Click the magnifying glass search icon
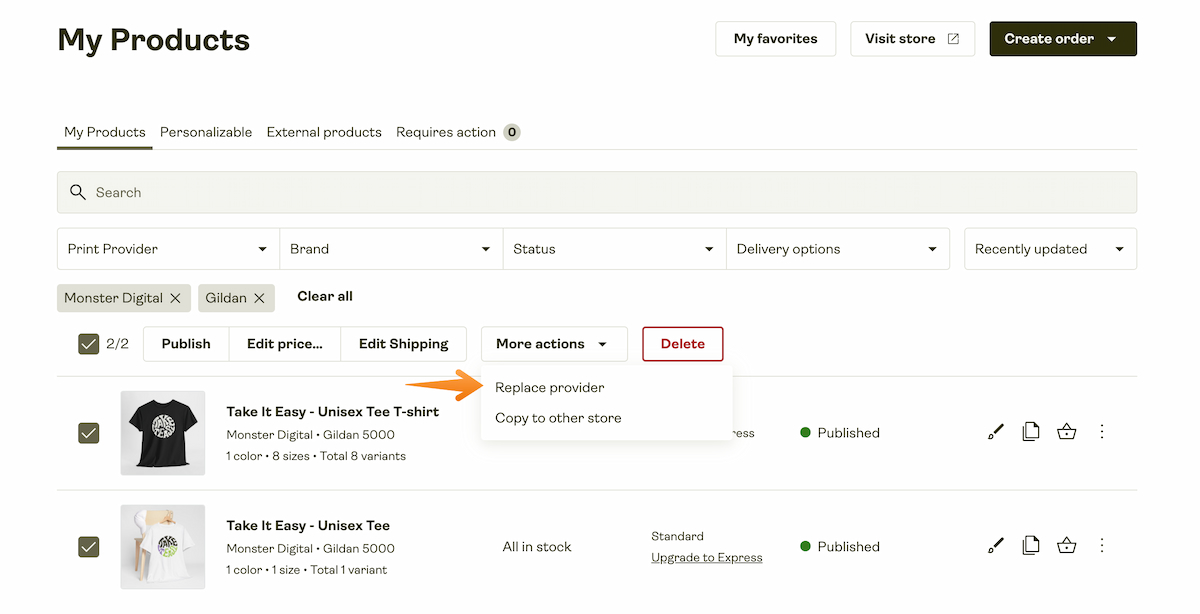Viewport: 1200px width, 614px height. 78,192
